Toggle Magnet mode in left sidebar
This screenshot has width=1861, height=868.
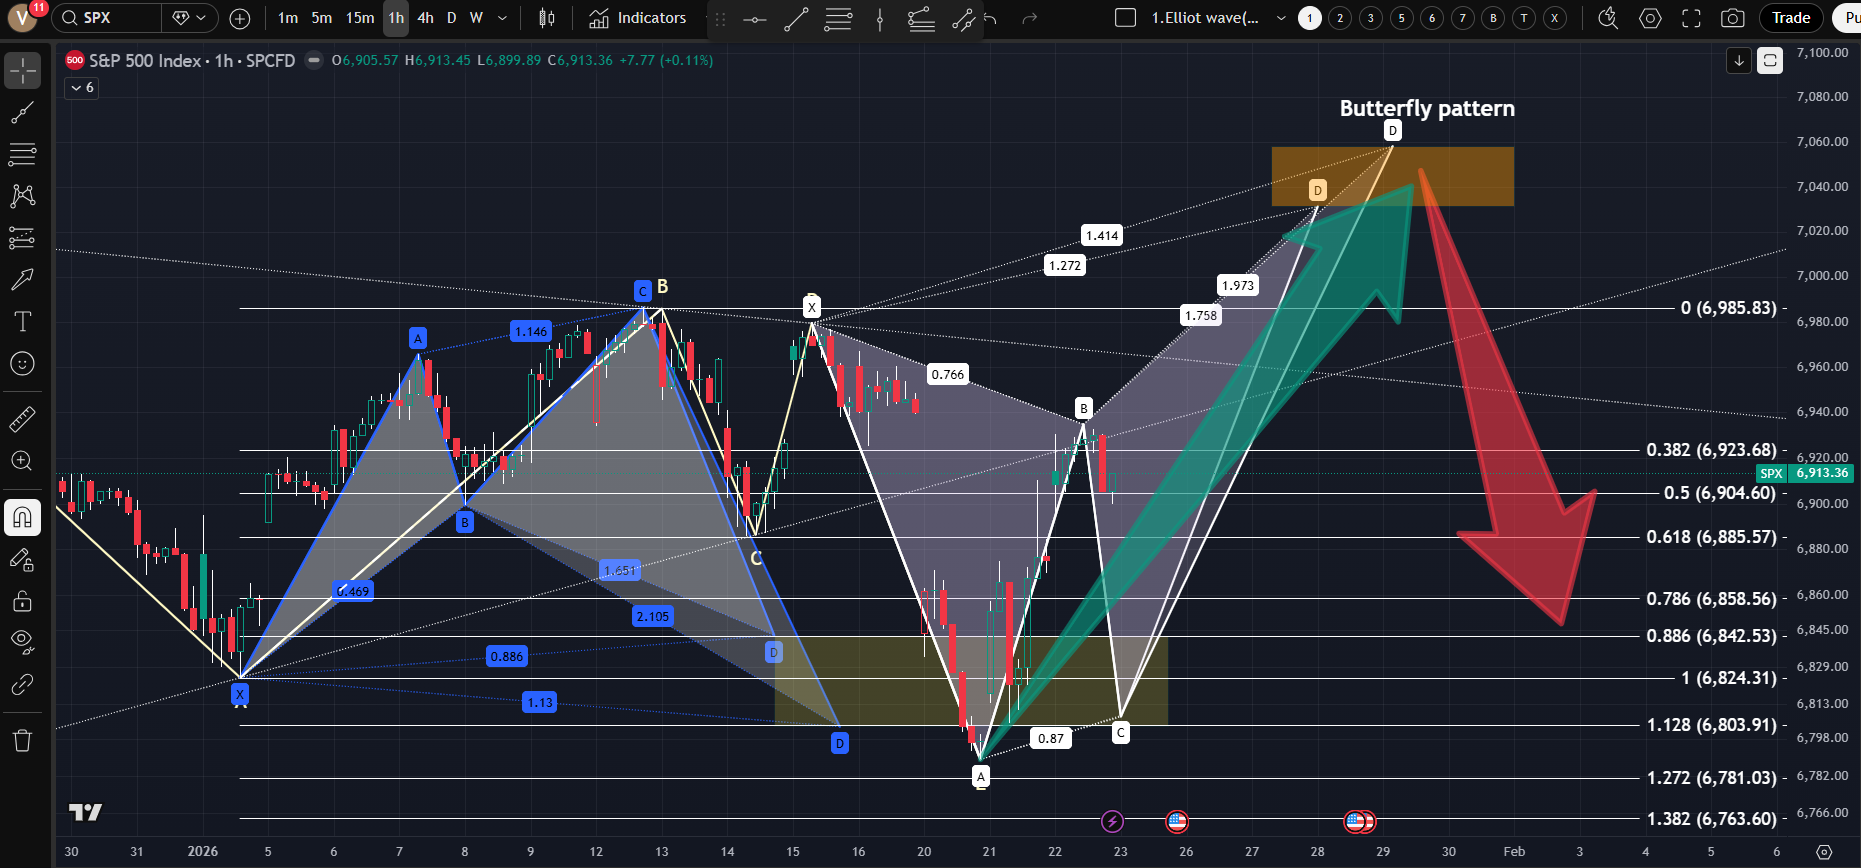coord(22,517)
